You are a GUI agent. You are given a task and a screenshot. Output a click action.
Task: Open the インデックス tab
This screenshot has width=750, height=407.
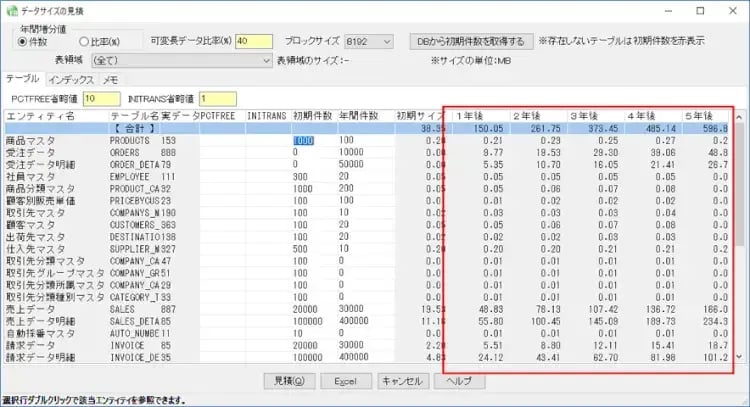tap(70, 78)
